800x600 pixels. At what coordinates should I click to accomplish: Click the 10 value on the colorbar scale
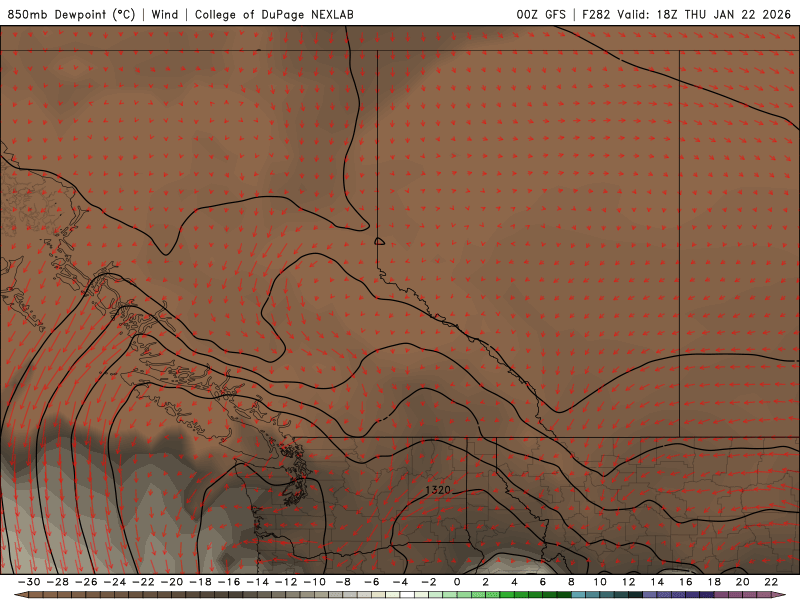[600, 582]
